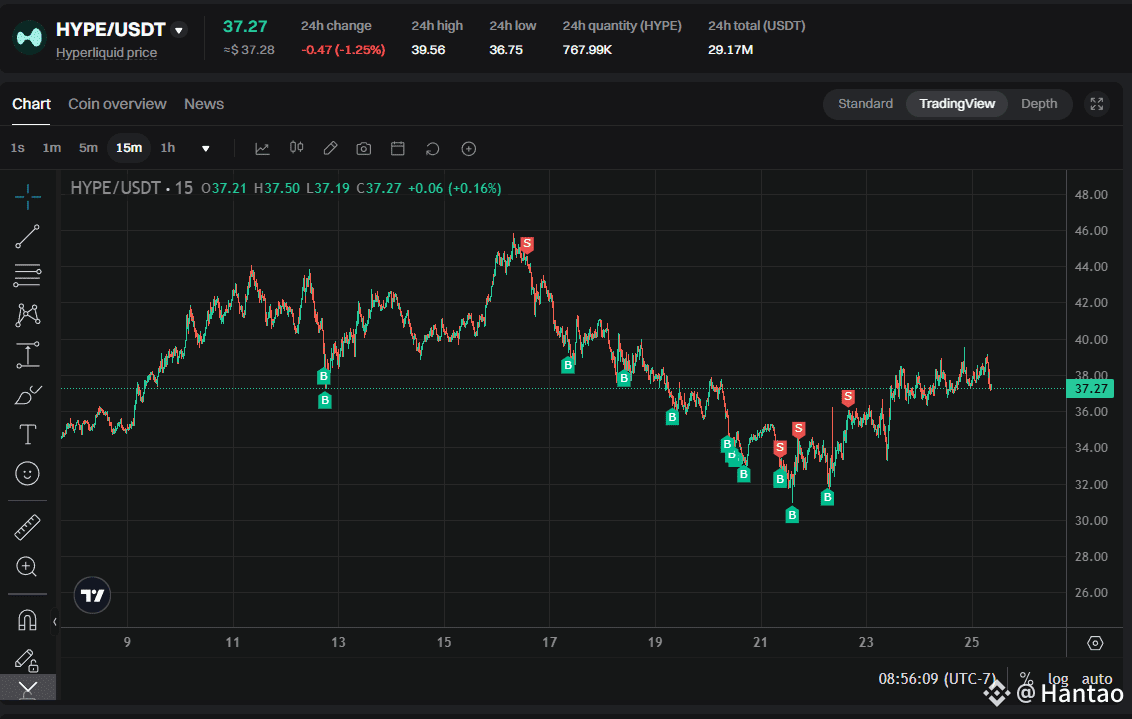Select the price range measure tool
The image size is (1132, 719).
pos(27,354)
